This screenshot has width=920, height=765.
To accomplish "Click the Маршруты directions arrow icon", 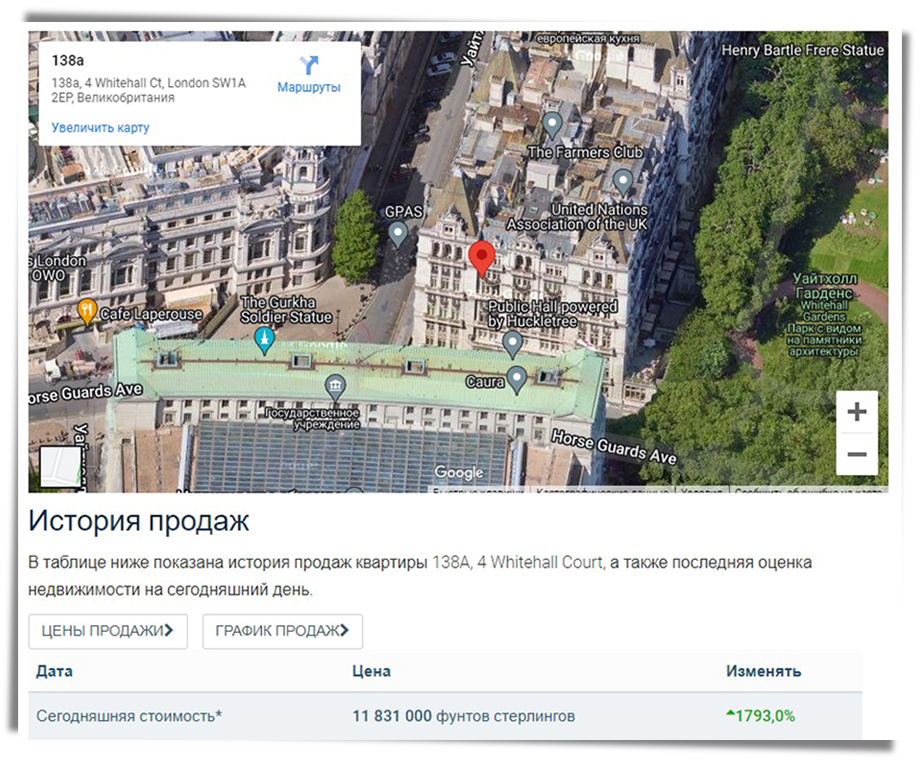I will [309, 65].
